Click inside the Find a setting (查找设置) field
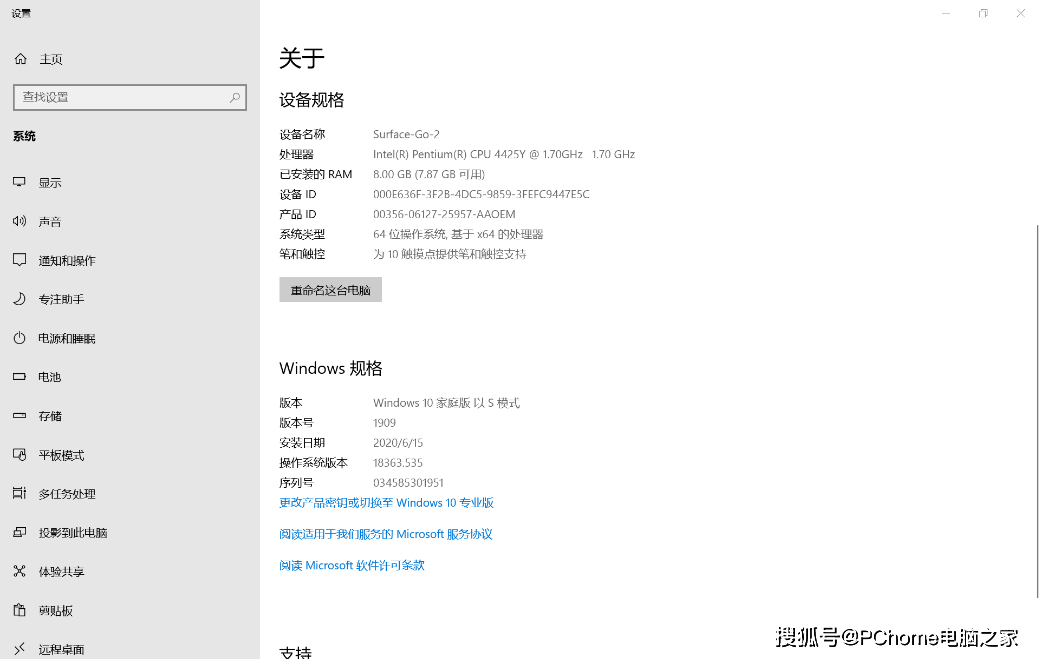The height and width of the screenshot is (659, 1040). pos(120,97)
